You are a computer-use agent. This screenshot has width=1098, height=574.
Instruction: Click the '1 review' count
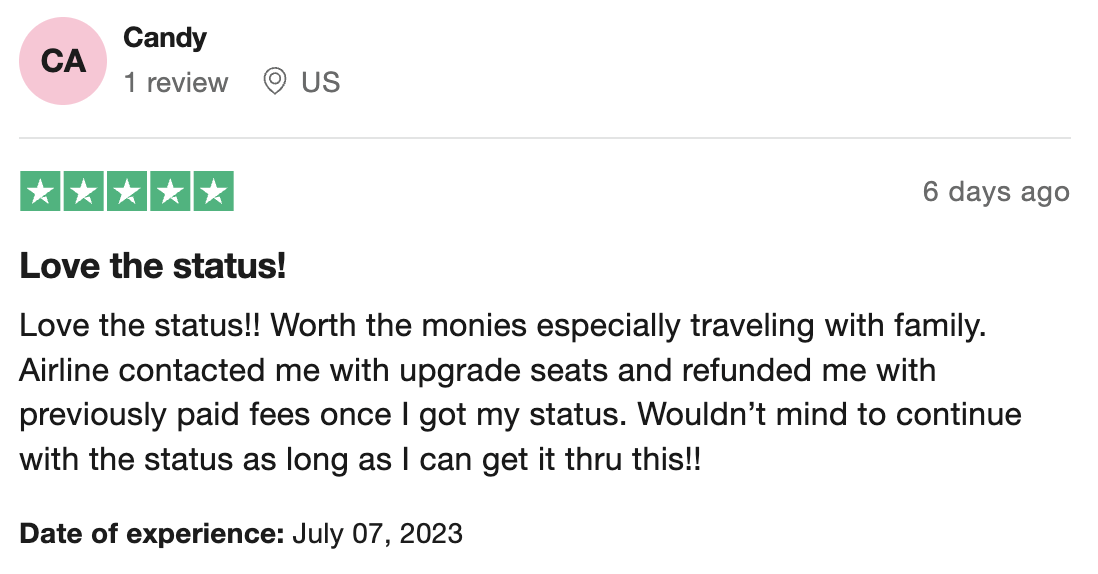click(176, 83)
